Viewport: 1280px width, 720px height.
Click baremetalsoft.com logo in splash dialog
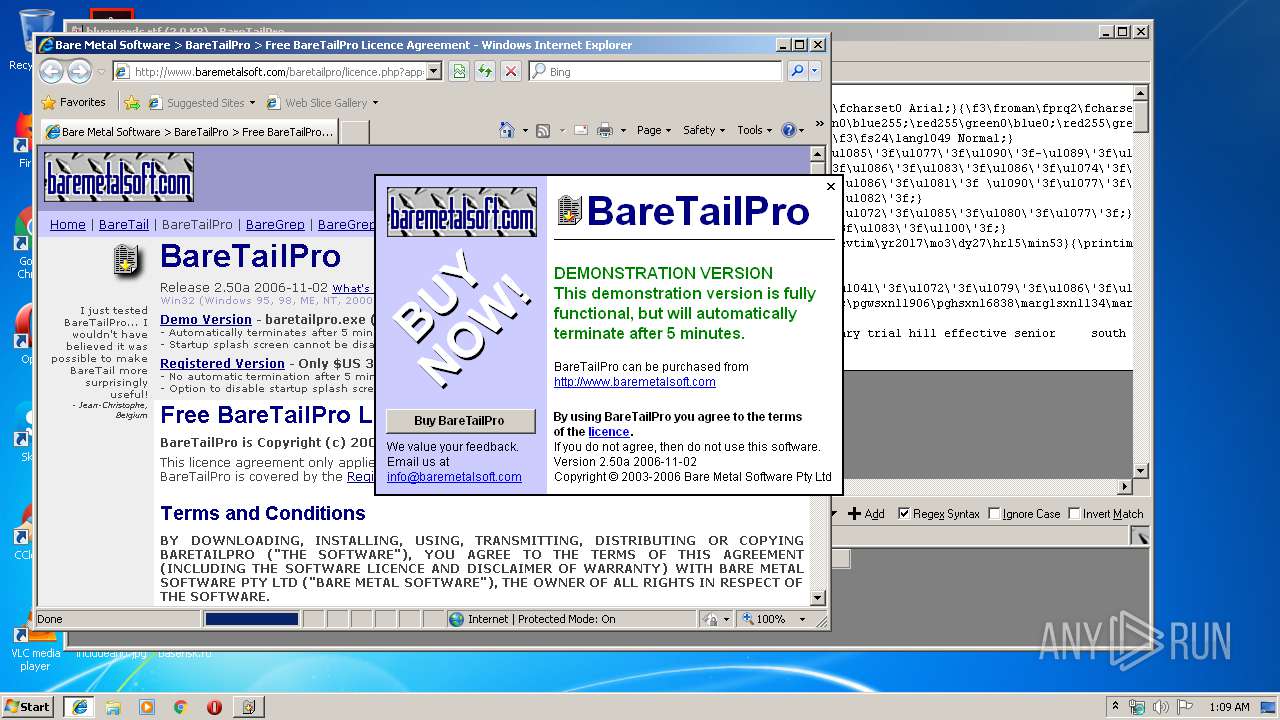point(462,212)
